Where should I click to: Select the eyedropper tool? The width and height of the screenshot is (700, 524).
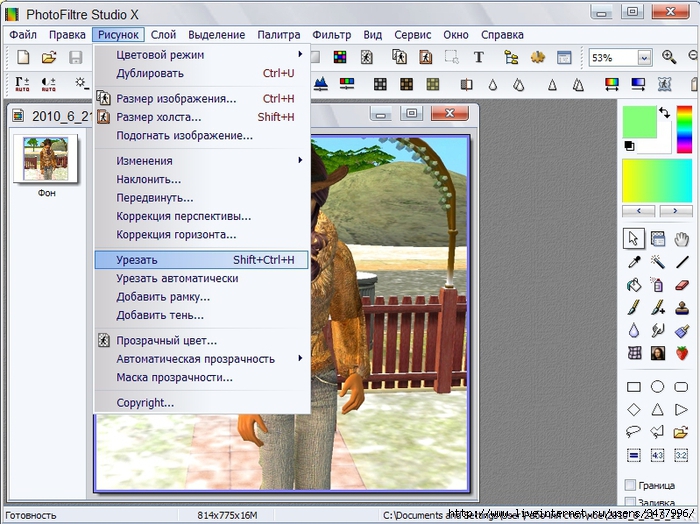click(x=633, y=262)
